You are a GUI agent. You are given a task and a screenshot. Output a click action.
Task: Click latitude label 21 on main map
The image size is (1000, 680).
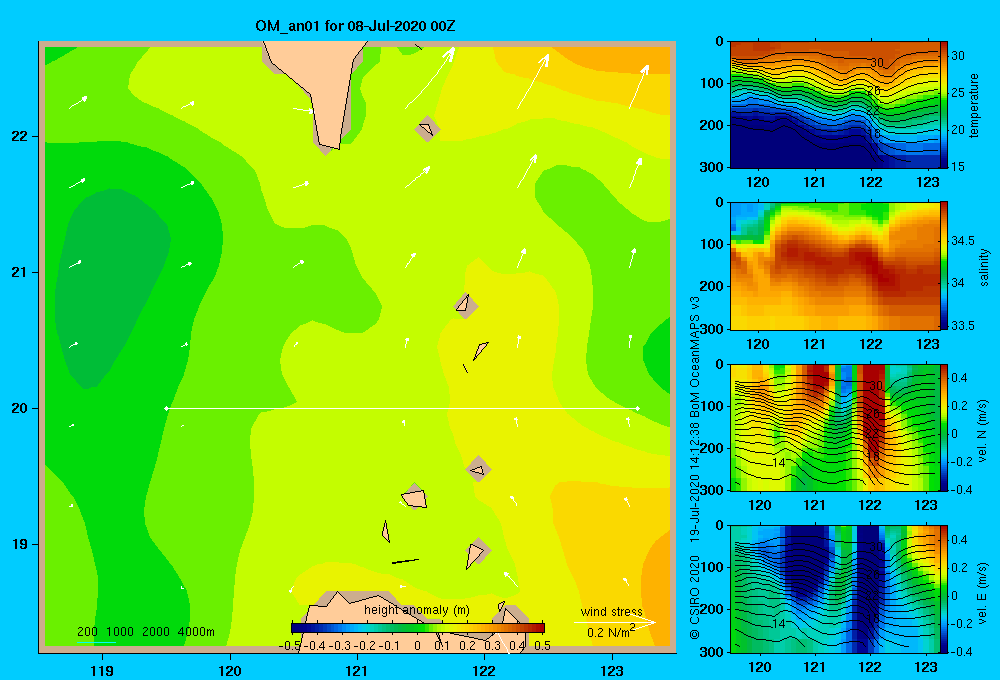[19, 272]
